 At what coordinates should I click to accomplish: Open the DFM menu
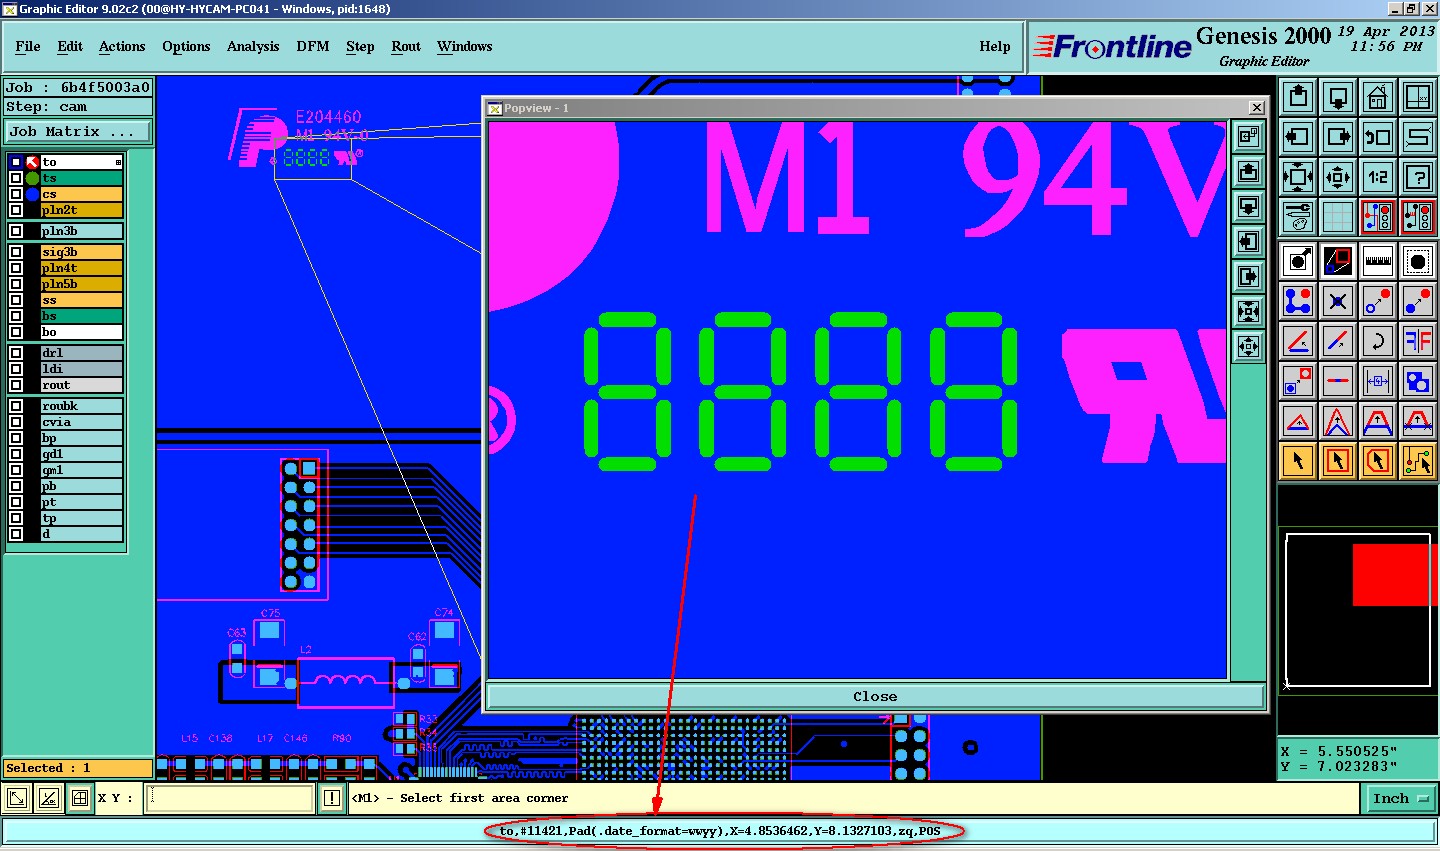tap(313, 46)
